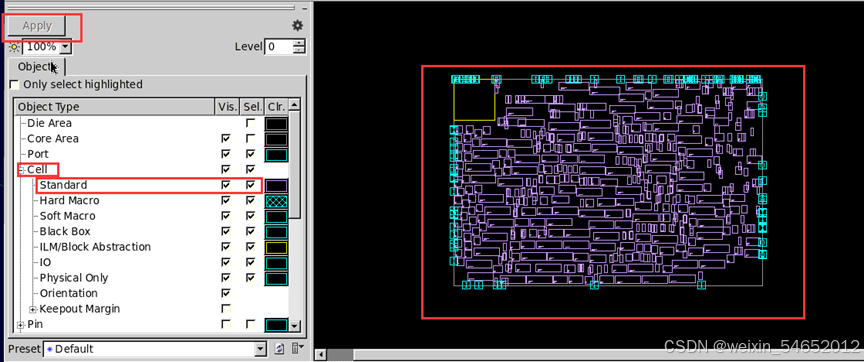Select the Port row label
Screen dimensions: 864x362
pos(37,154)
